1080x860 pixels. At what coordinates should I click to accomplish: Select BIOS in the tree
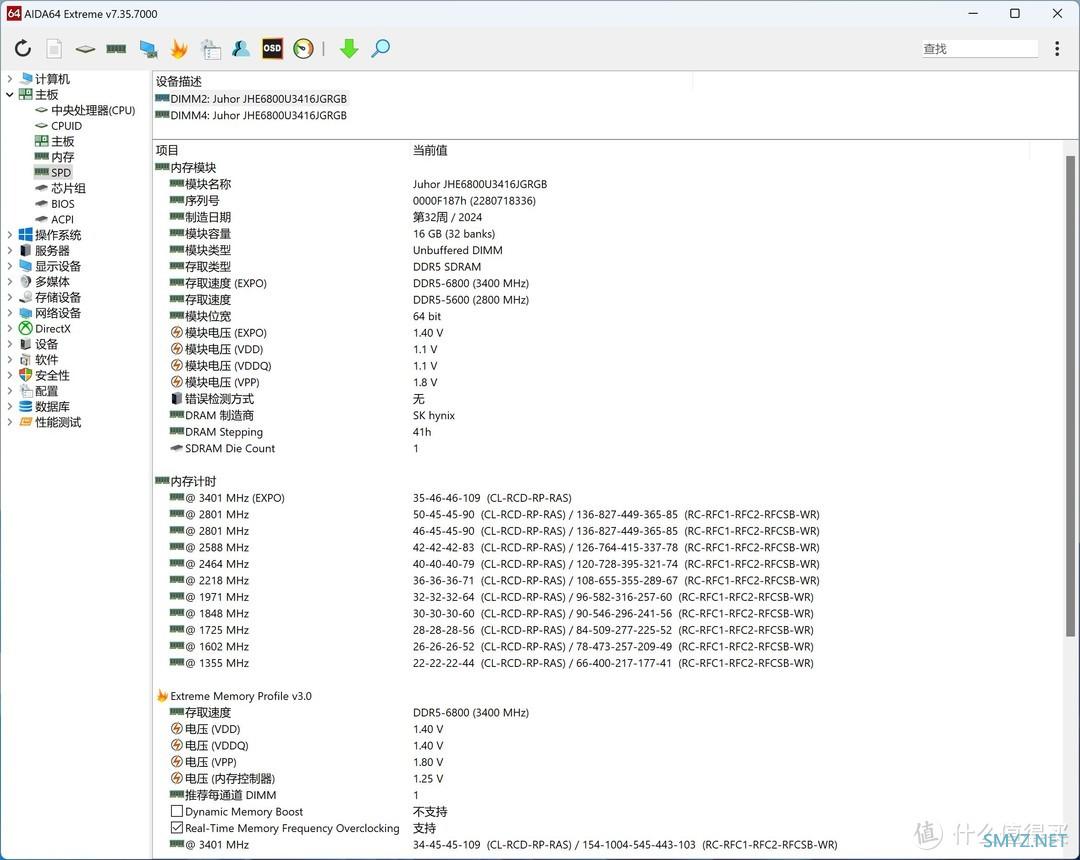pyautogui.click(x=63, y=204)
